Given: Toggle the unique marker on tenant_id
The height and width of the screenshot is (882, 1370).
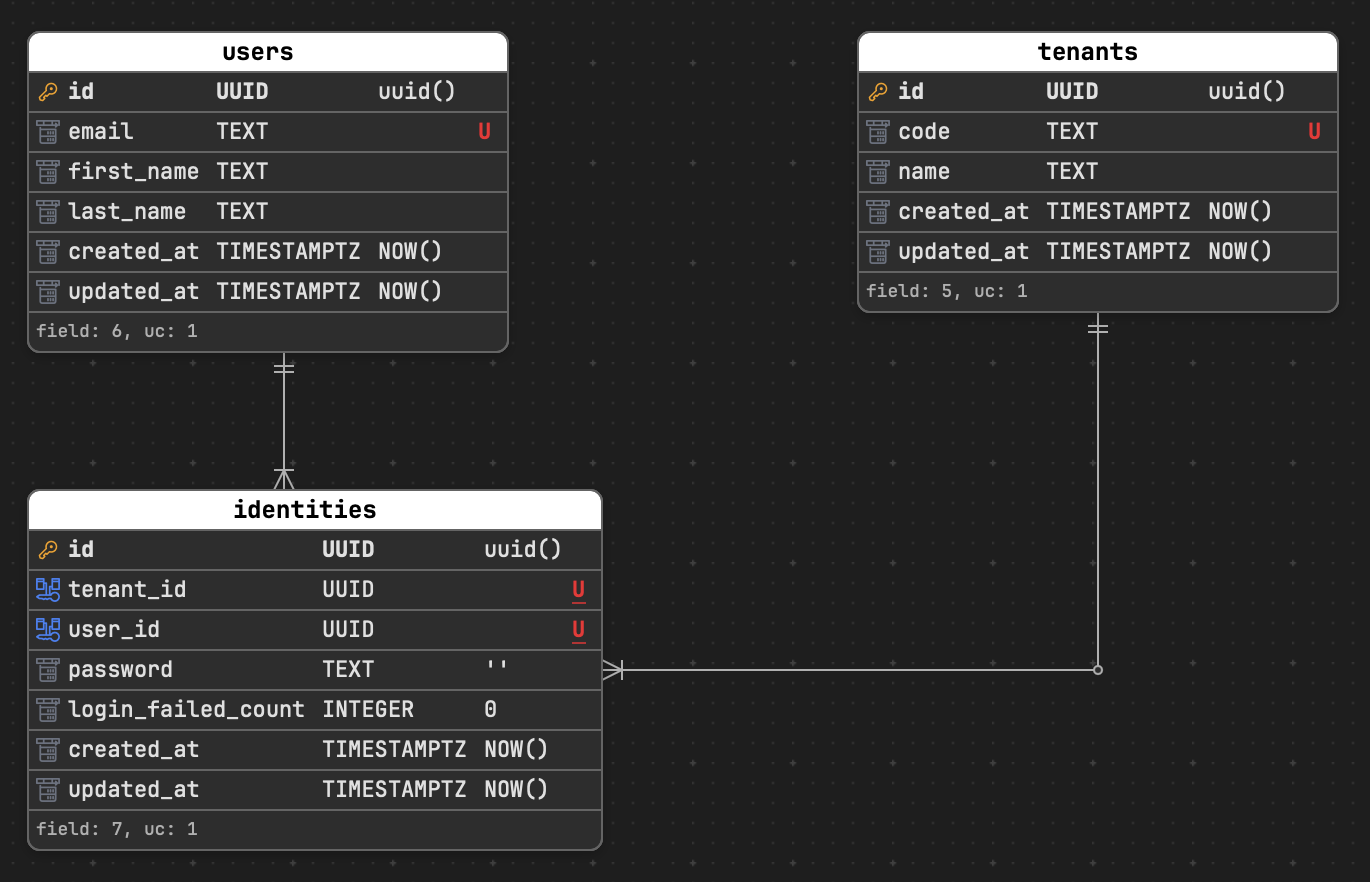Looking at the screenshot, I should click(x=578, y=589).
